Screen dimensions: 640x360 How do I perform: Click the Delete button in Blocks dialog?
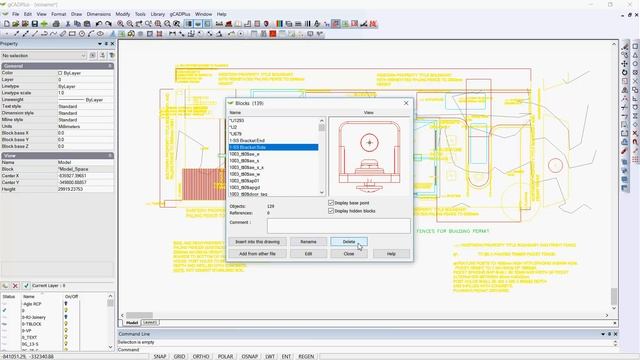[x=349, y=242]
